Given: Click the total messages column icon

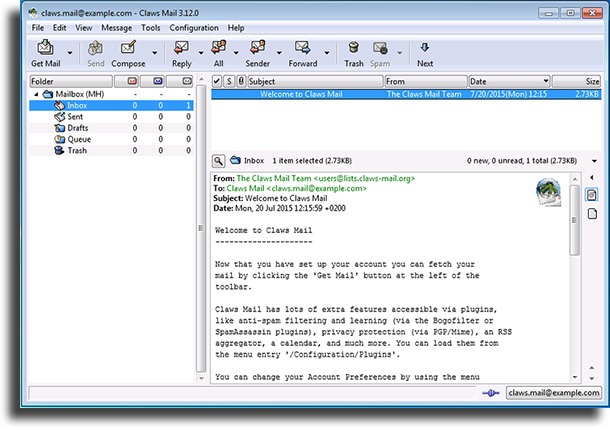Looking at the screenshot, I should click(x=187, y=81).
